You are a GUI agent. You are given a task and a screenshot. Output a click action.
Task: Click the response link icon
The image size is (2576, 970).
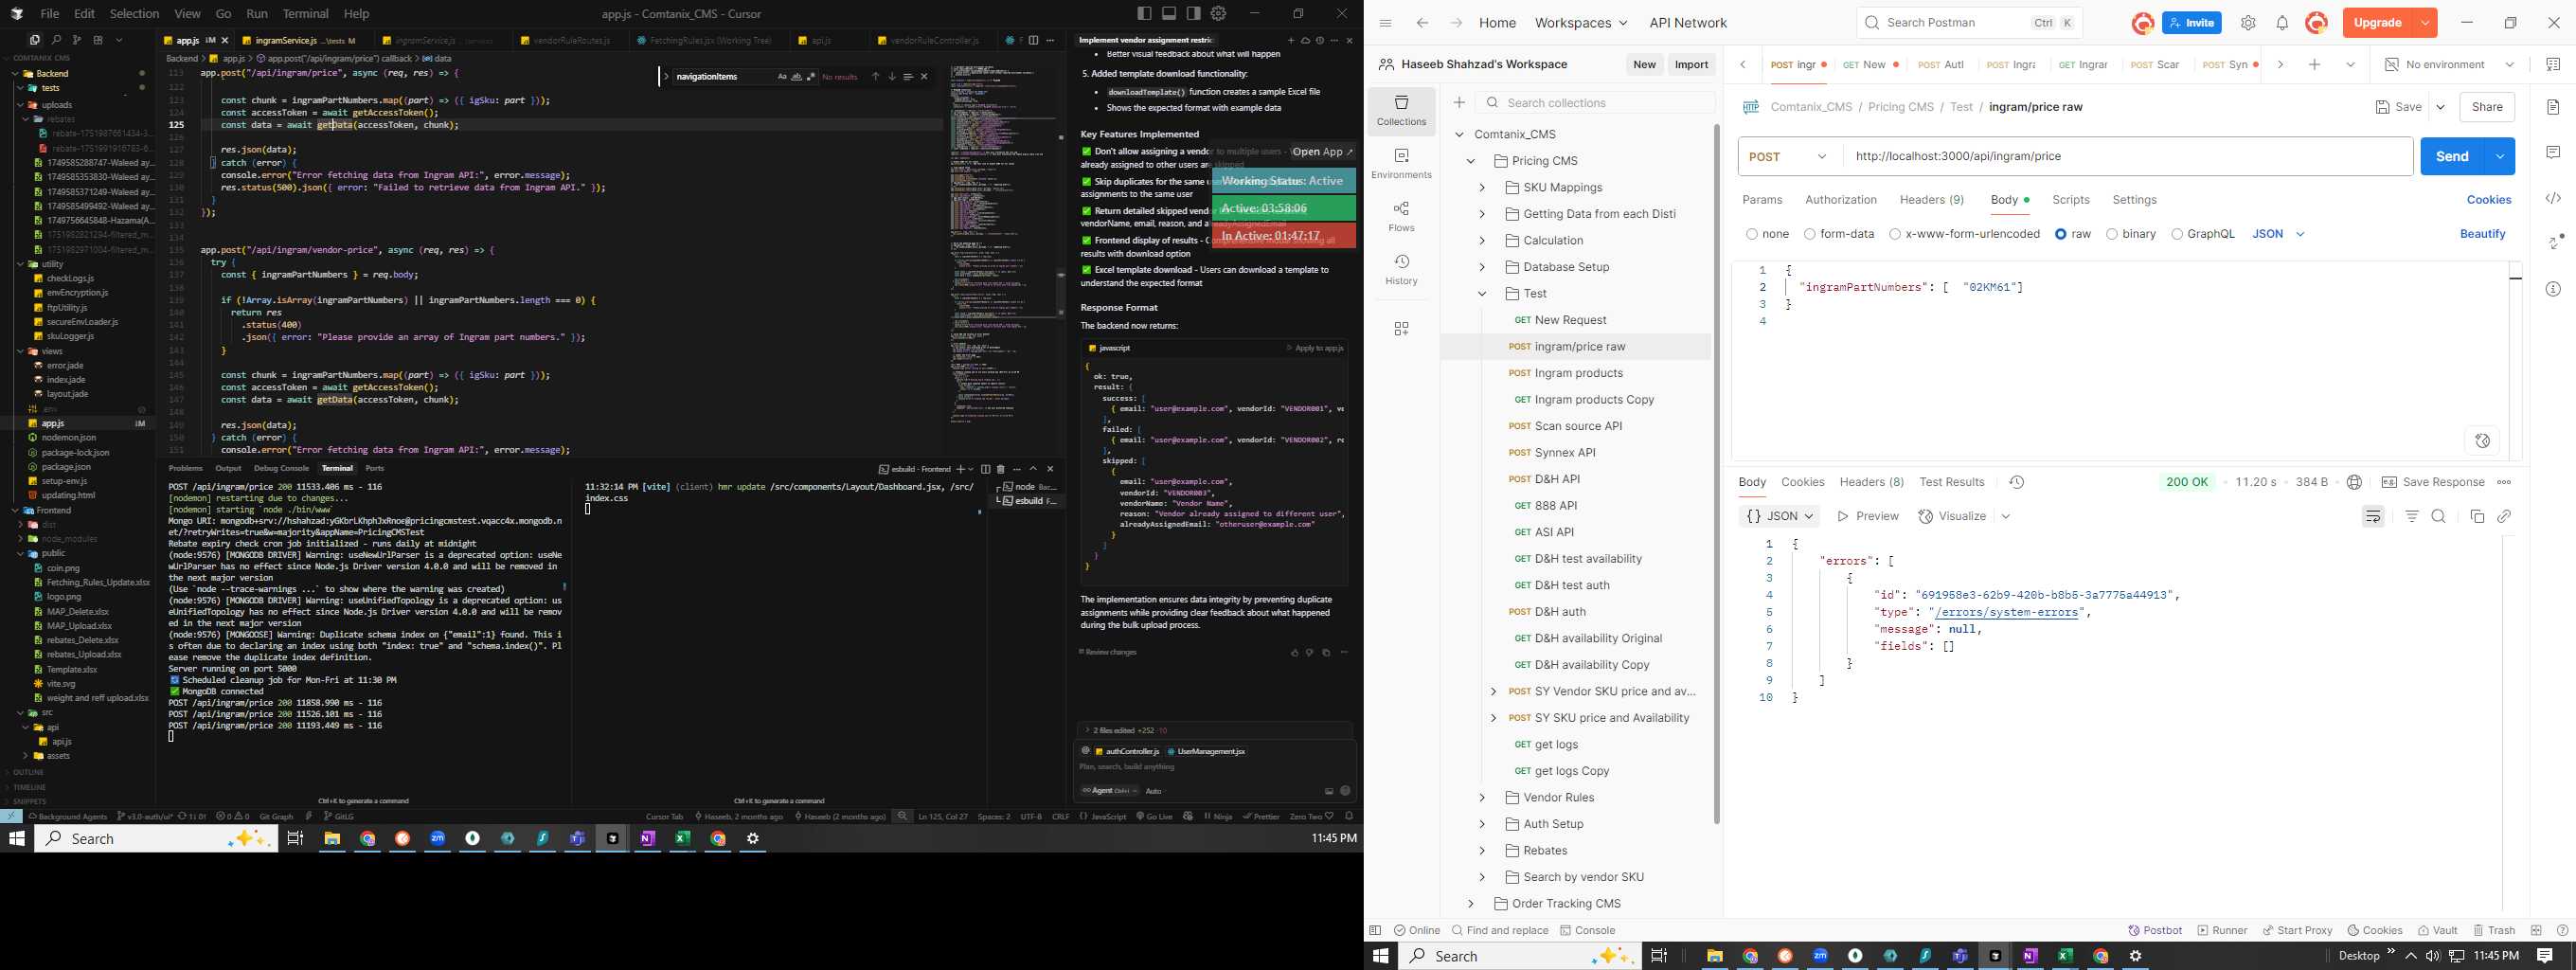(2504, 516)
